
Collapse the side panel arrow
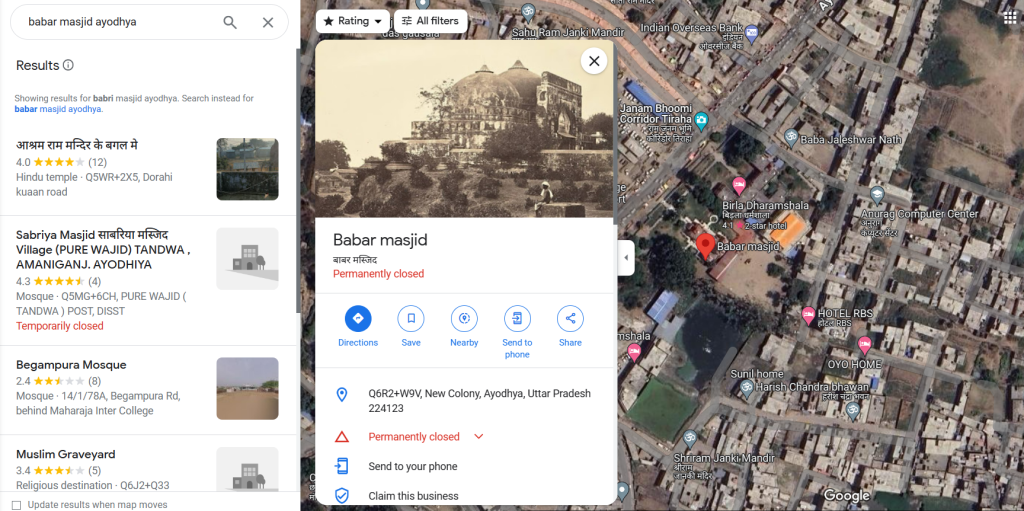[x=627, y=257]
